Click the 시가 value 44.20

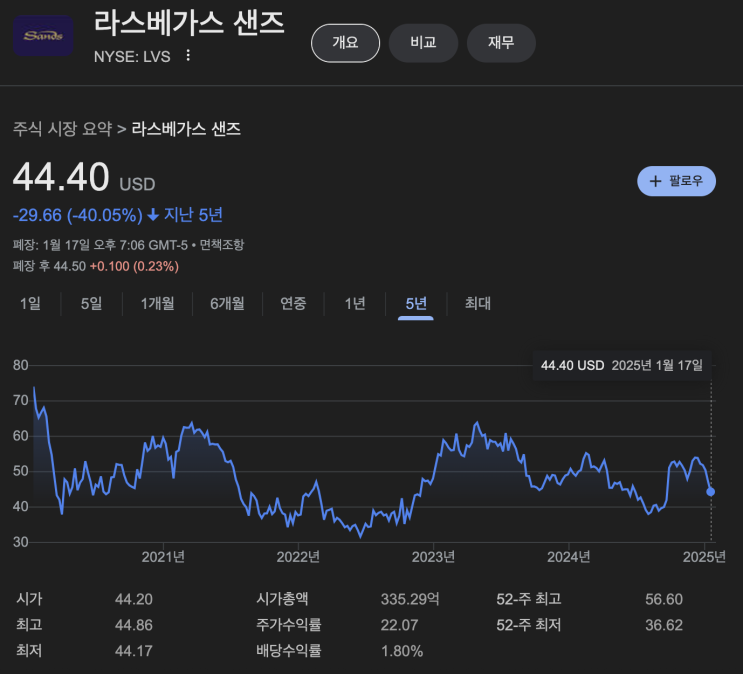point(134,599)
